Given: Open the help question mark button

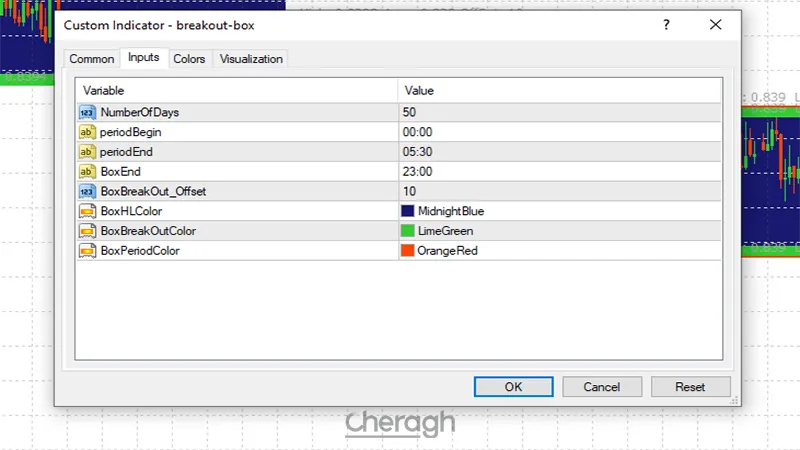Looking at the screenshot, I should [x=666, y=25].
